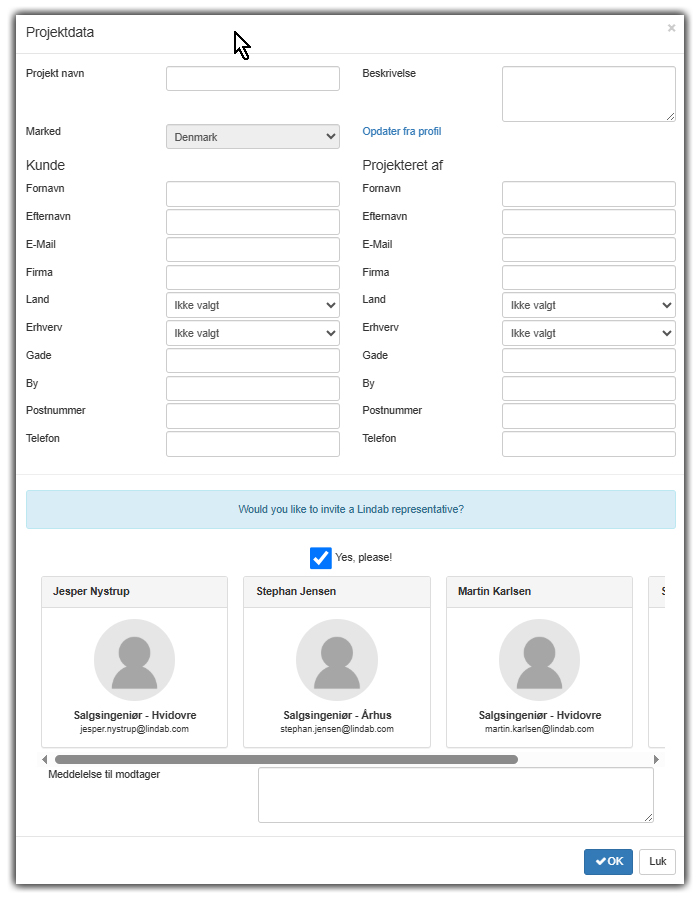The image size is (700, 900).
Task: Click the right arrow of the representatives scrollbar
Action: (x=656, y=760)
